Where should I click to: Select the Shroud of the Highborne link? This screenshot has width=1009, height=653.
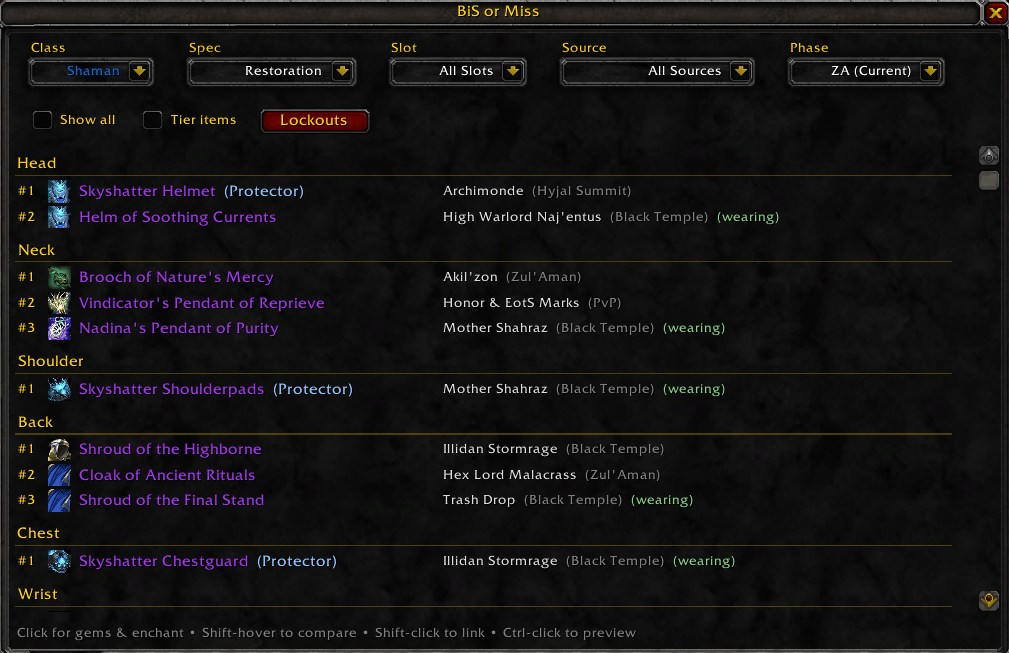click(171, 449)
